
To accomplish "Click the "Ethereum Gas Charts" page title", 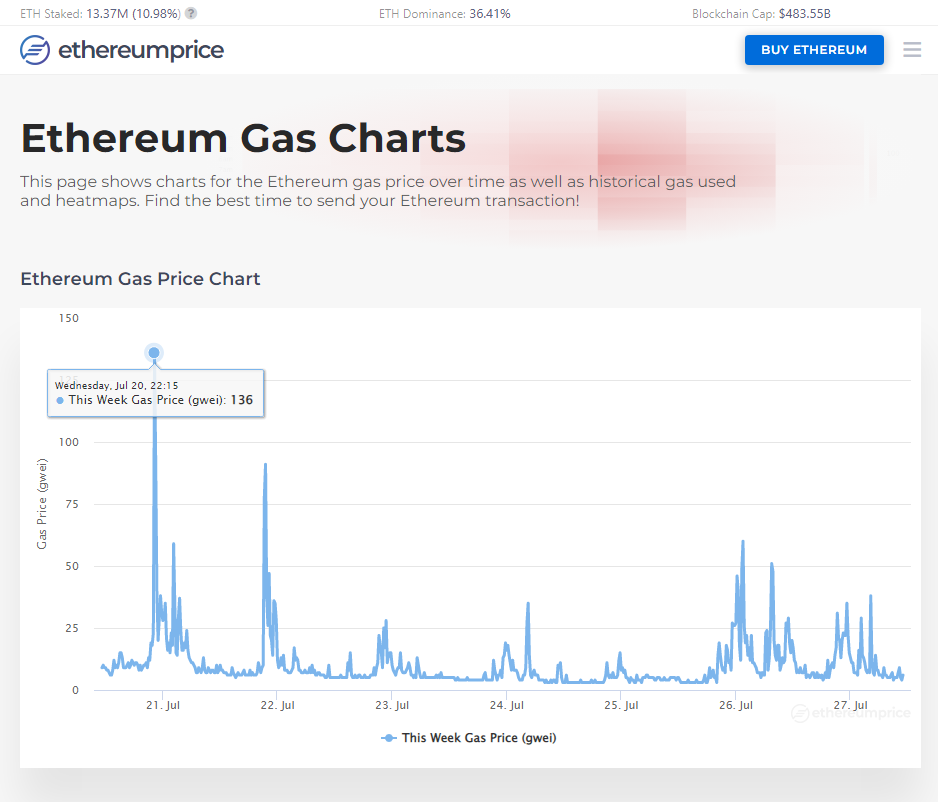I will [243, 138].
